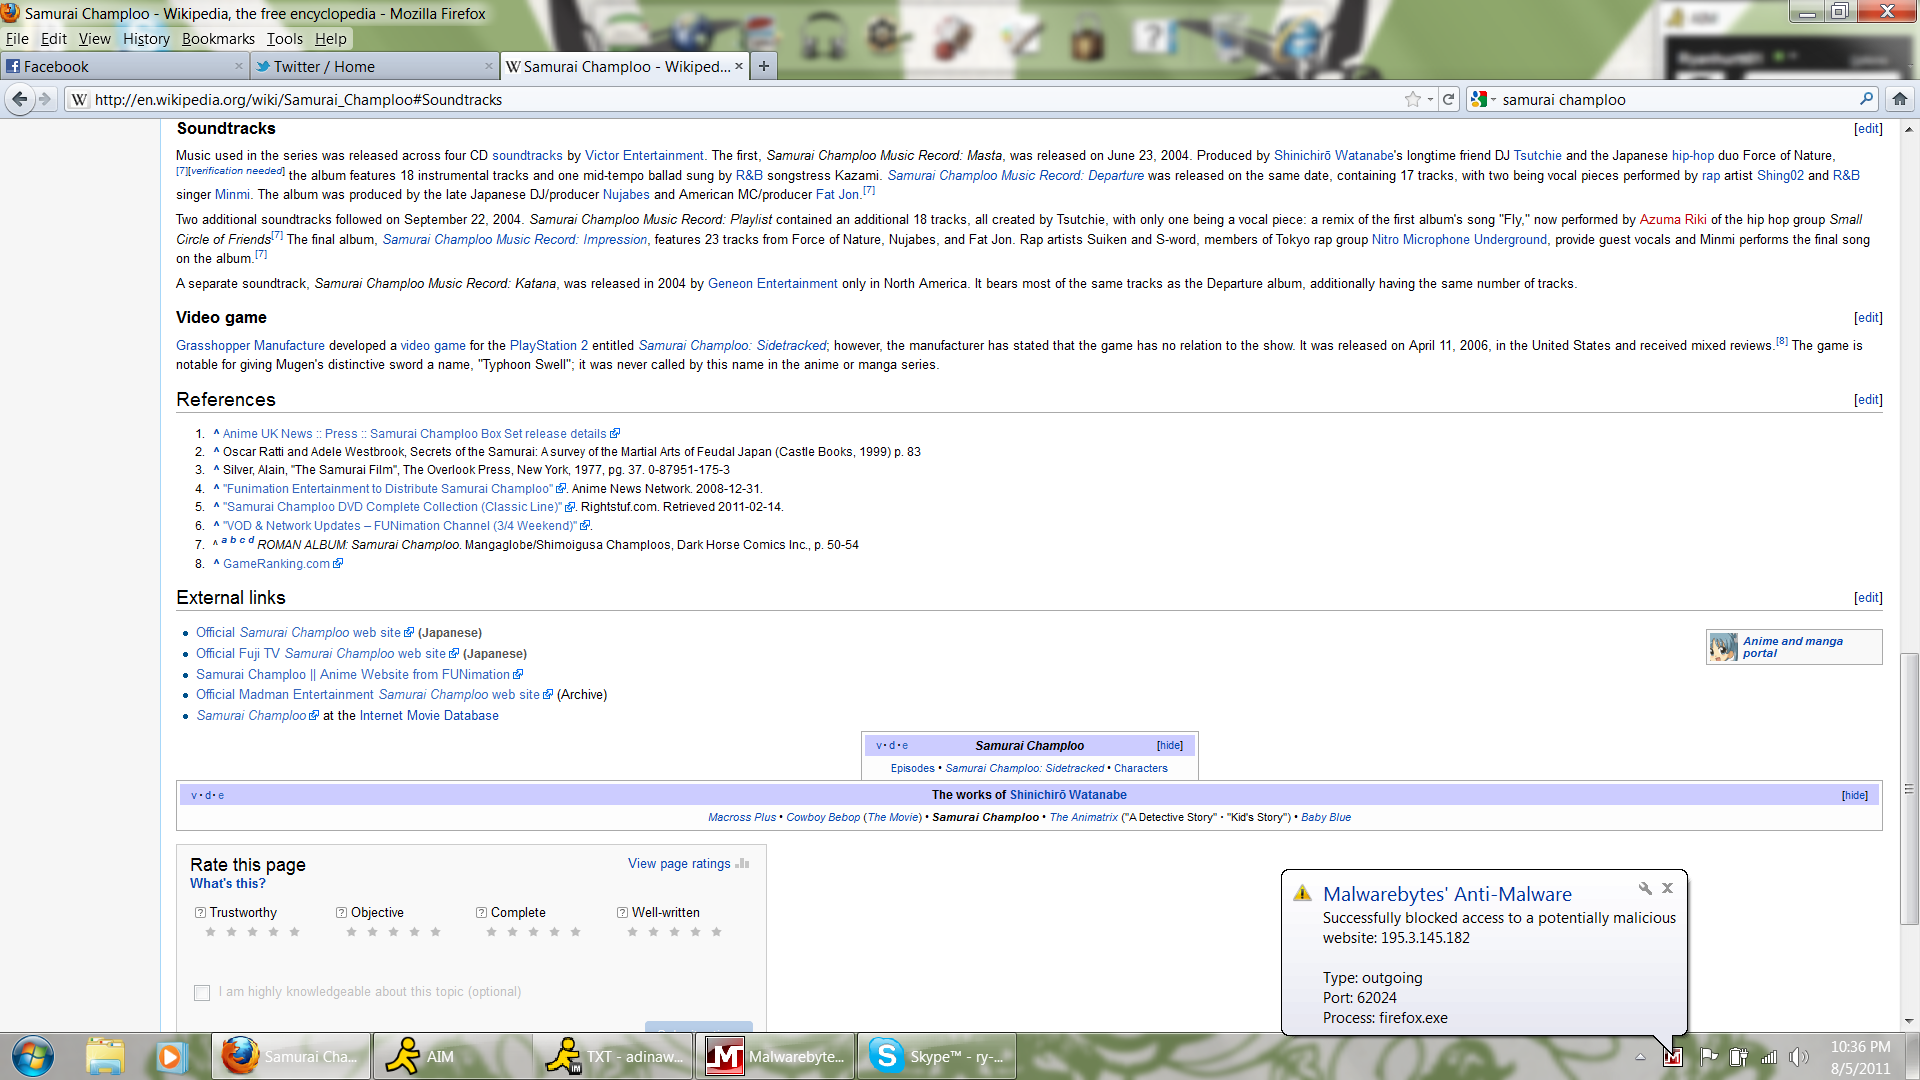Open the bookmark star dropdown arrow
This screenshot has width=1920, height=1080.
pos(1430,99)
